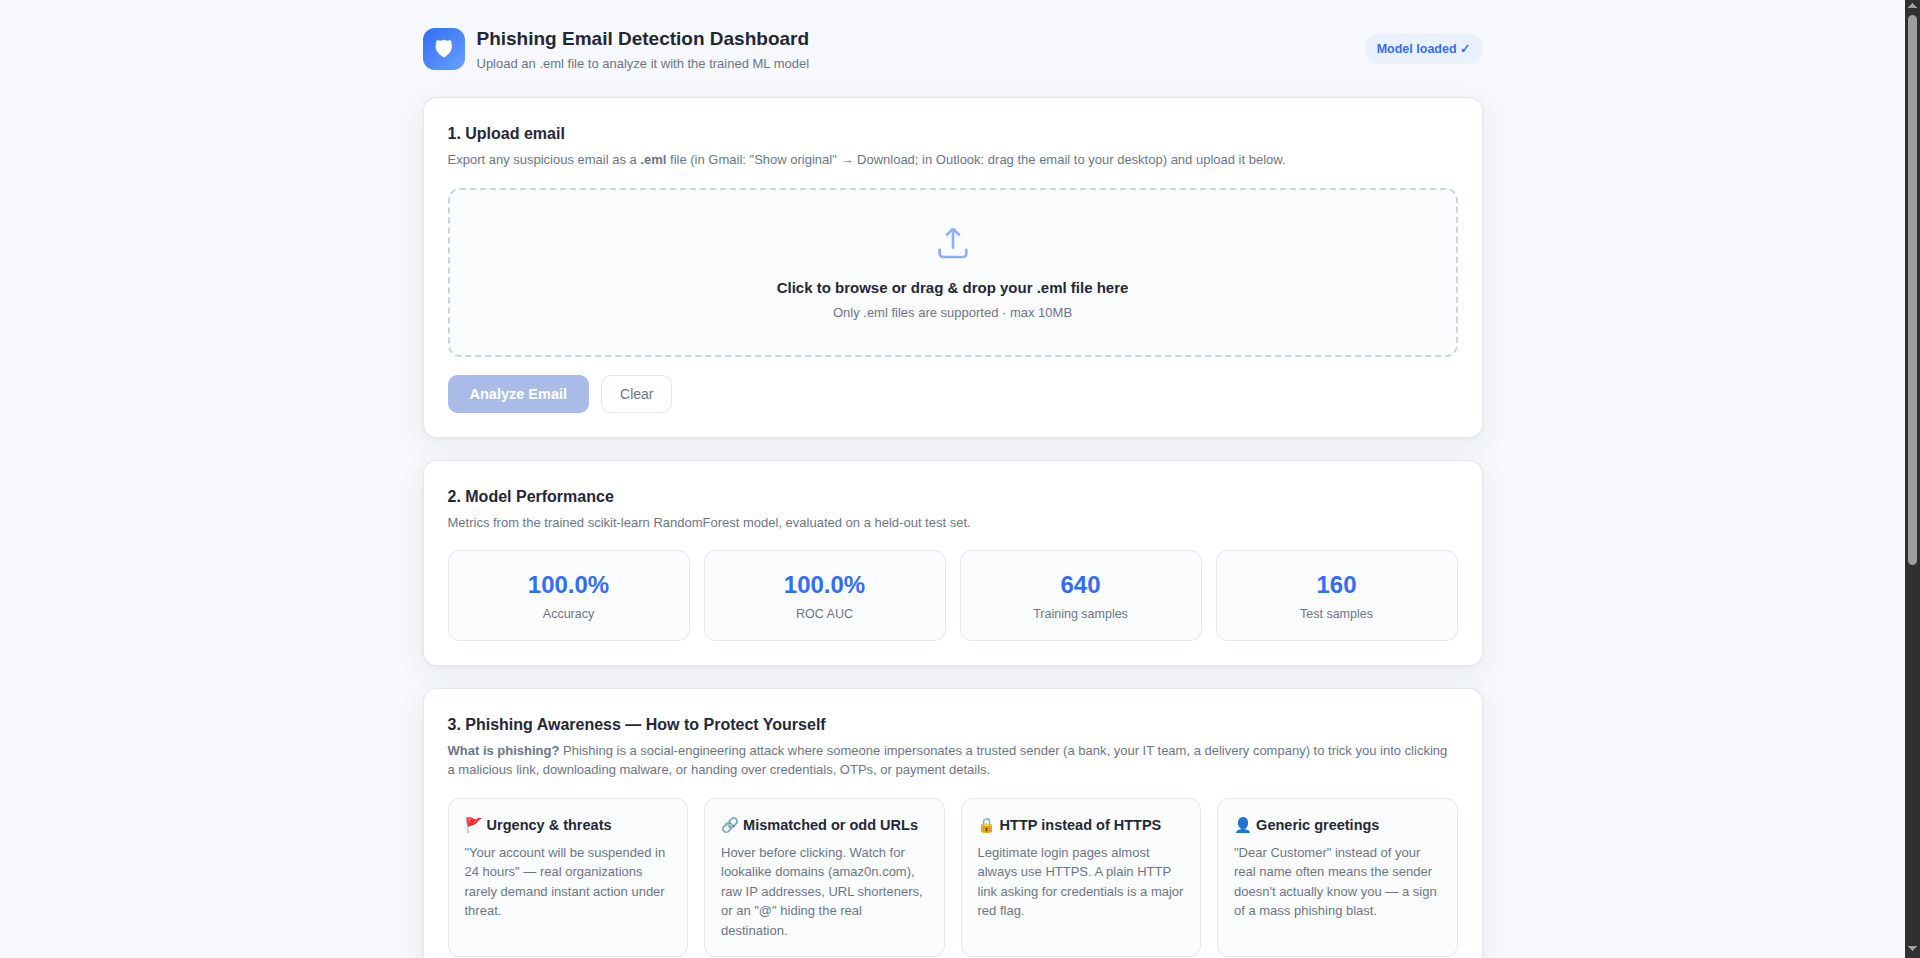Click the subtitle 'Upload an .eml file to analyze'
This screenshot has height=958, width=1920.
pyautogui.click(x=642, y=64)
